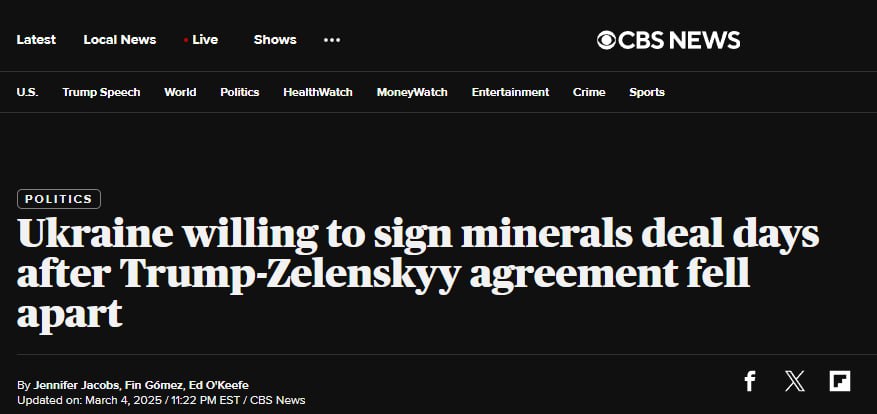This screenshot has width=877, height=414.
Task: Share article on X
Action: [795, 381]
